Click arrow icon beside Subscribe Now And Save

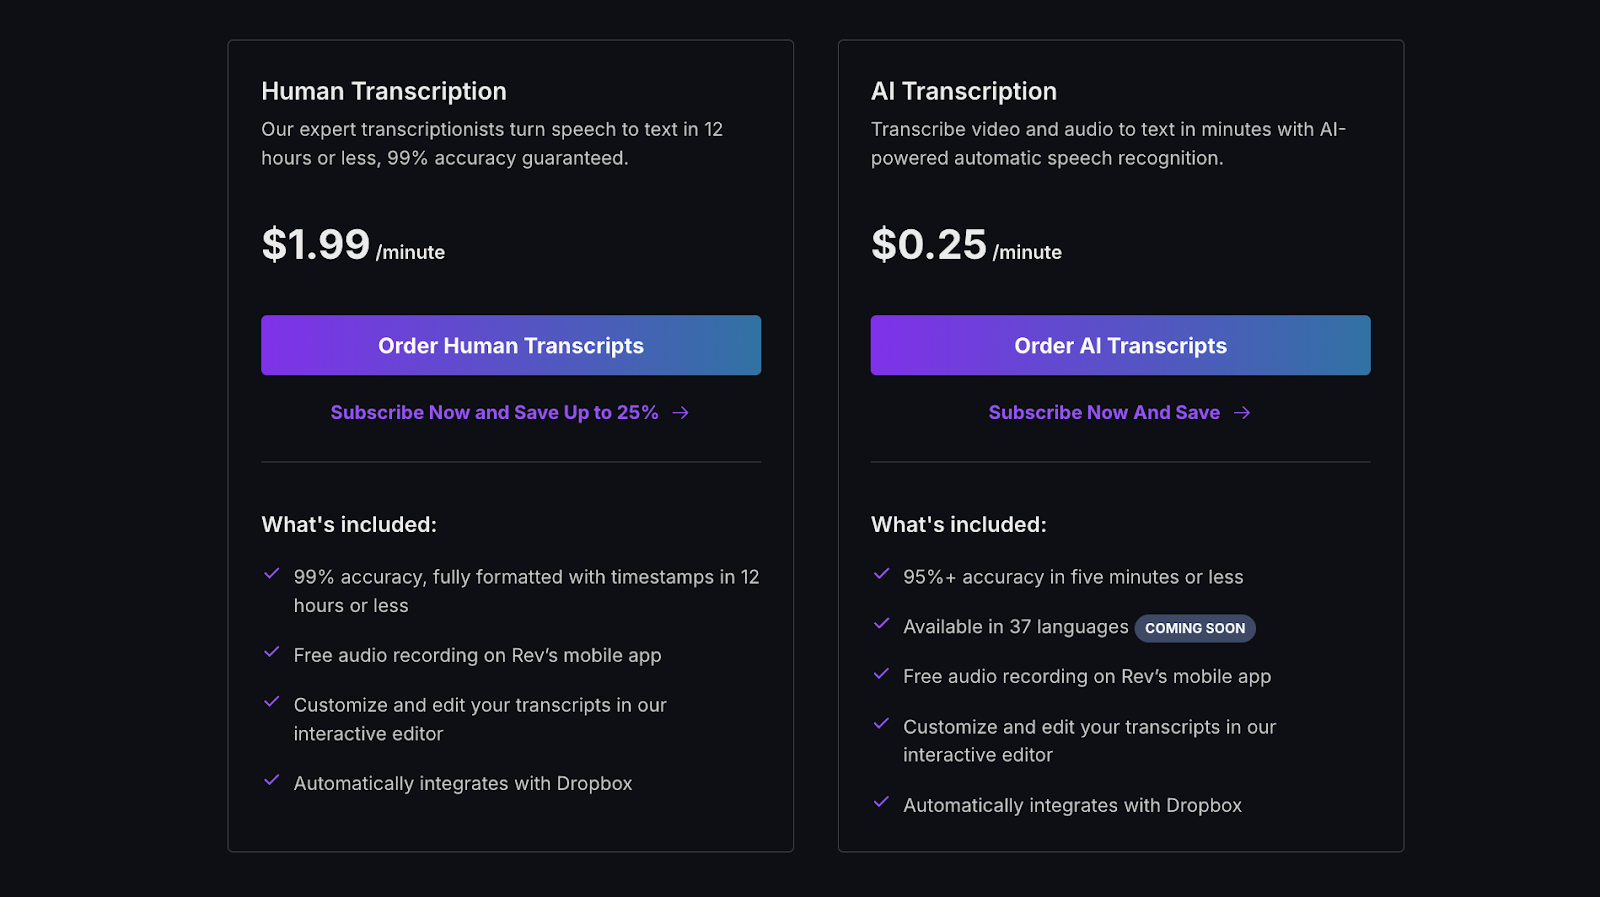[x=1242, y=412]
